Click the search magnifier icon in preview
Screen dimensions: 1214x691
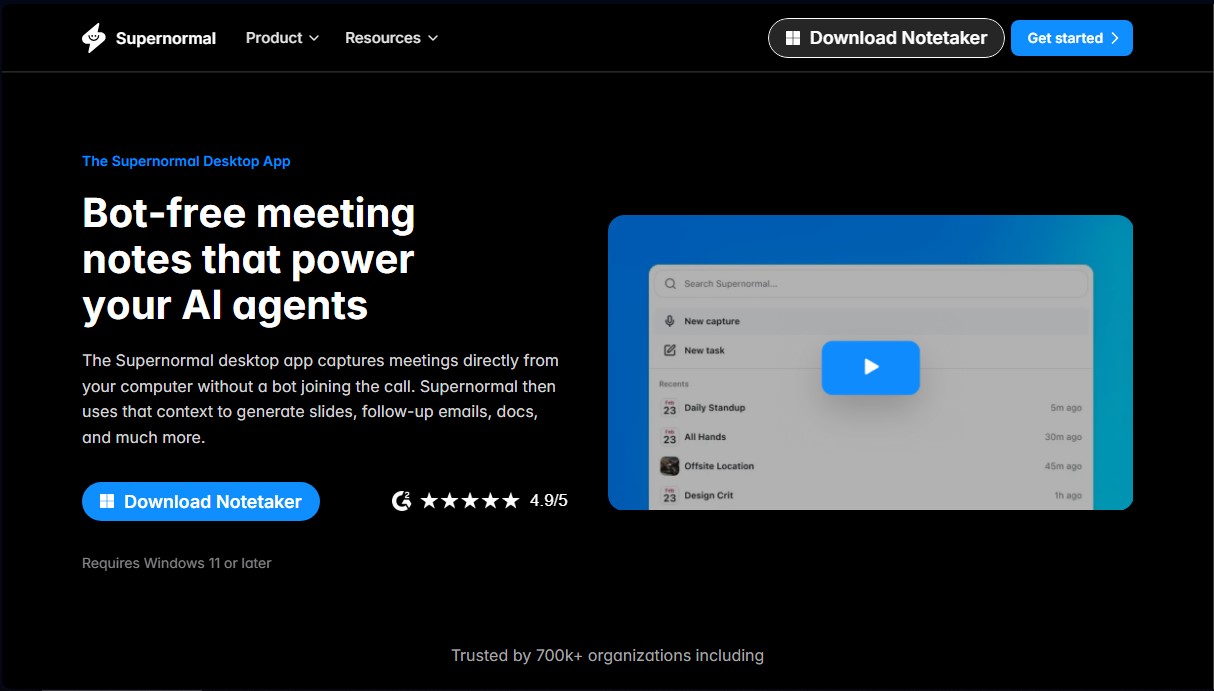coord(670,284)
